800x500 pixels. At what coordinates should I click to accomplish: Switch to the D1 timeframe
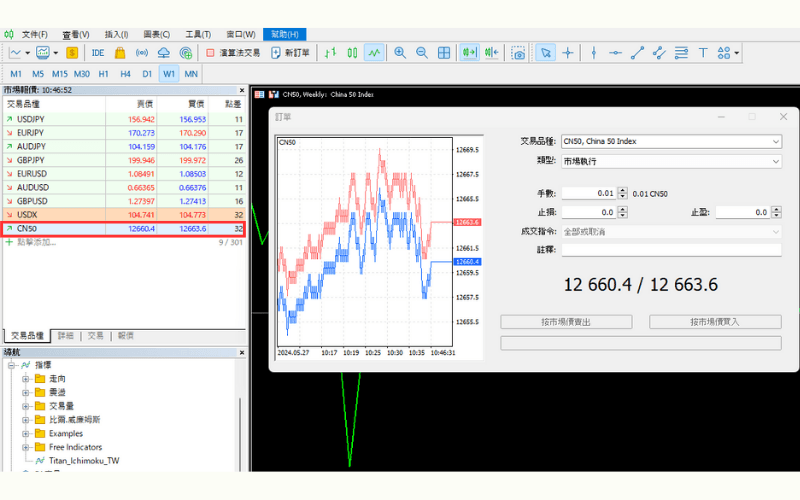tap(147, 74)
